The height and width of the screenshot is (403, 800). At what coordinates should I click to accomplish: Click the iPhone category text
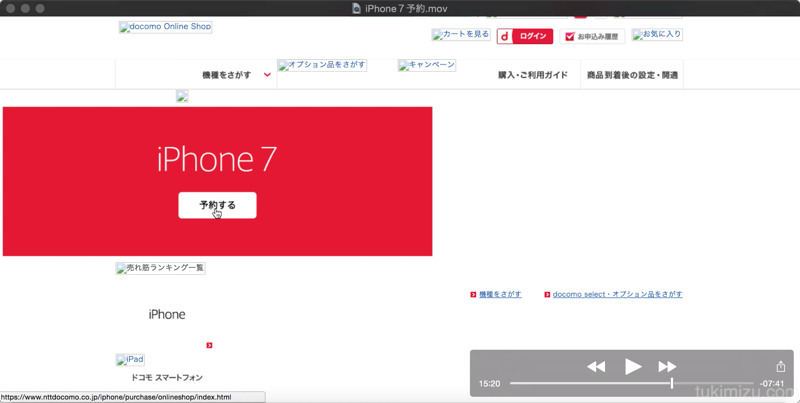pos(167,314)
